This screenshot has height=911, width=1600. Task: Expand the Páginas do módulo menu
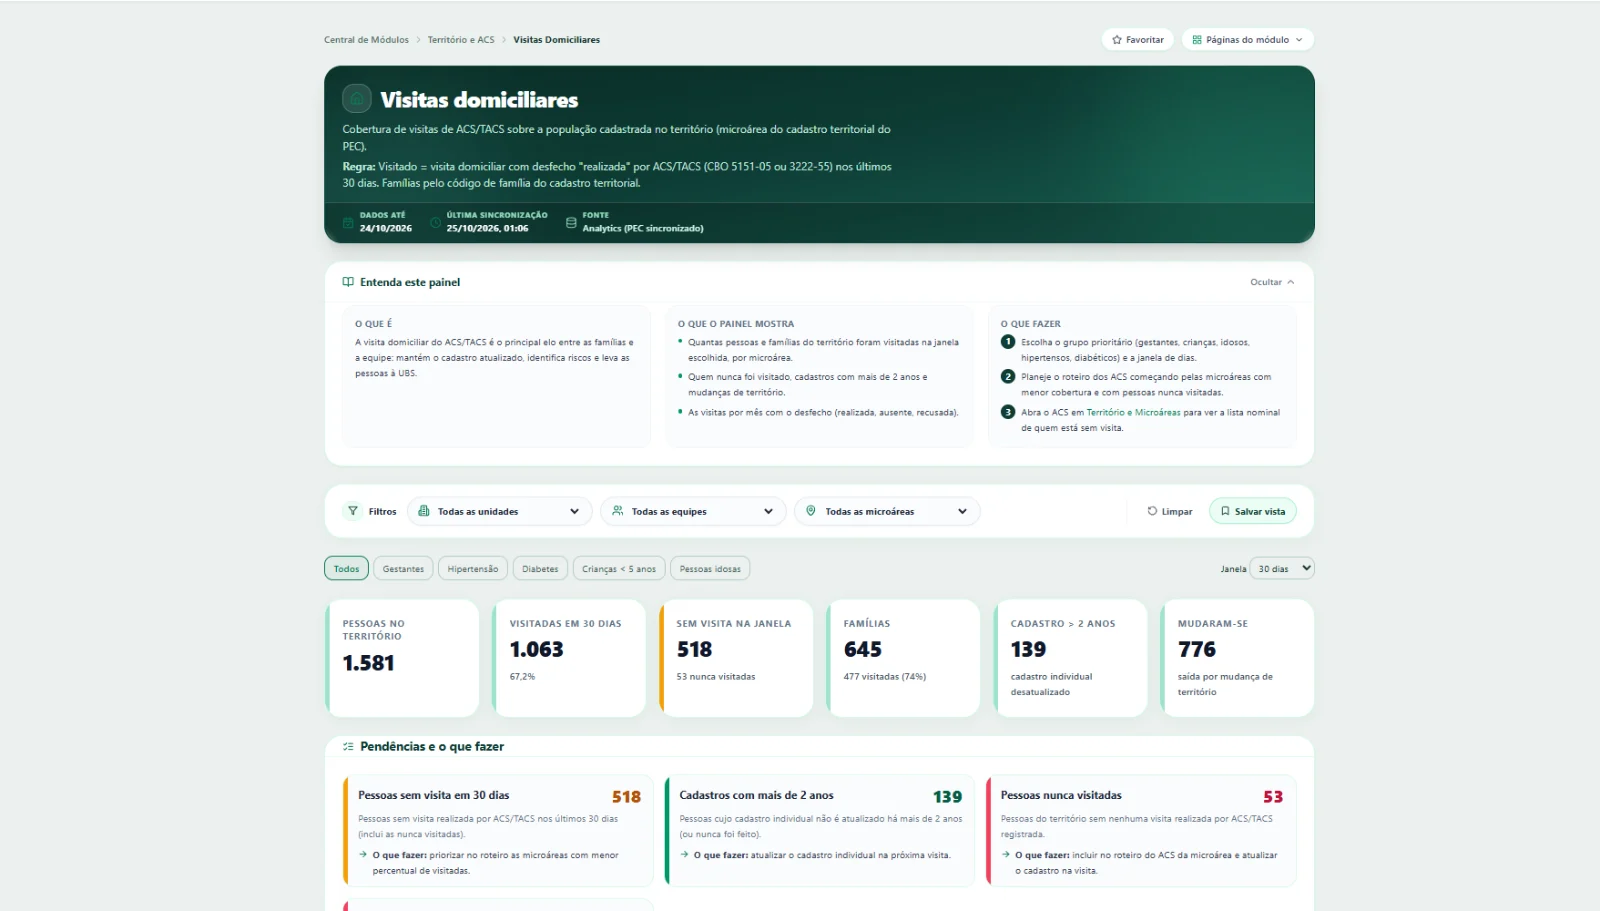click(1248, 40)
